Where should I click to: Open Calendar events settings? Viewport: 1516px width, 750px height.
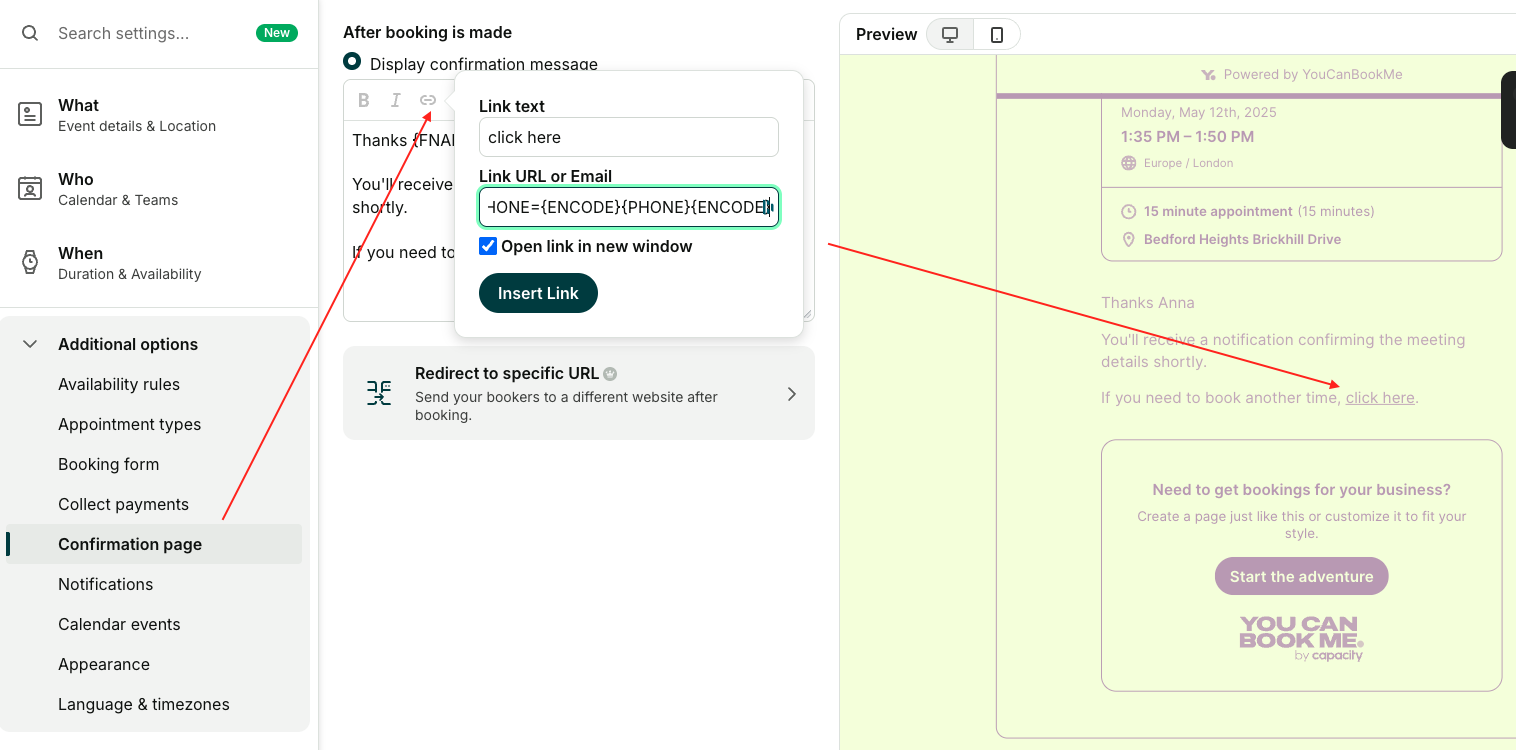[120, 624]
